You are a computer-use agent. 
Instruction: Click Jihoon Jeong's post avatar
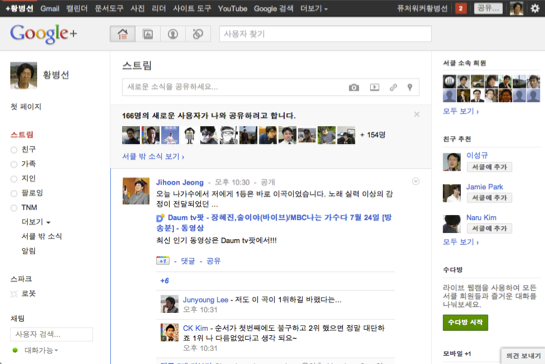[136, 191]
